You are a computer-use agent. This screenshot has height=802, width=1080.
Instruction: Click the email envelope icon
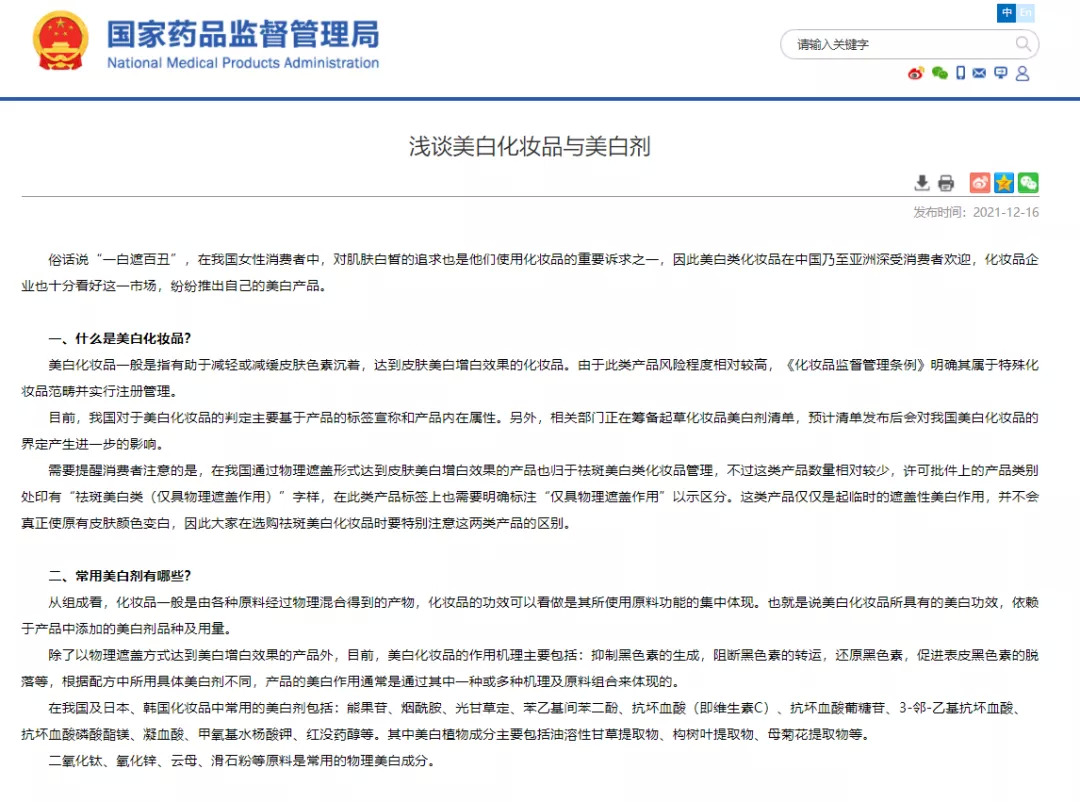(979, 73)
